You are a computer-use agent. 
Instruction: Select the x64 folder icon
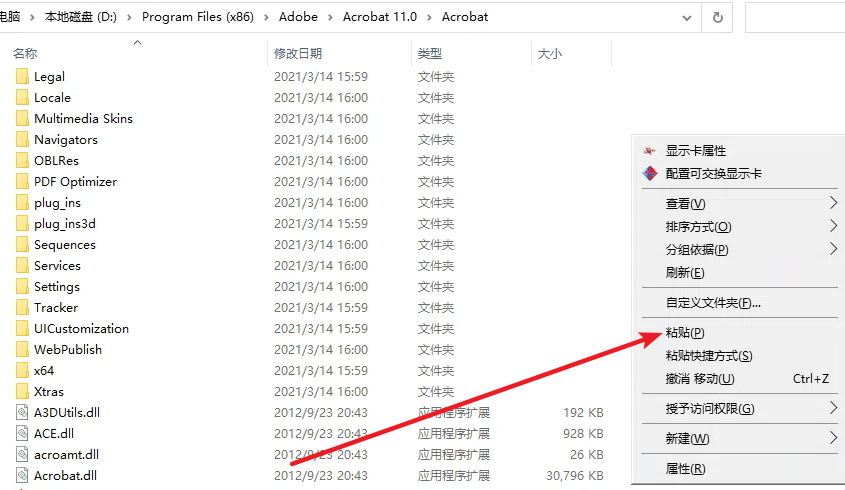(x=22, y=371)
